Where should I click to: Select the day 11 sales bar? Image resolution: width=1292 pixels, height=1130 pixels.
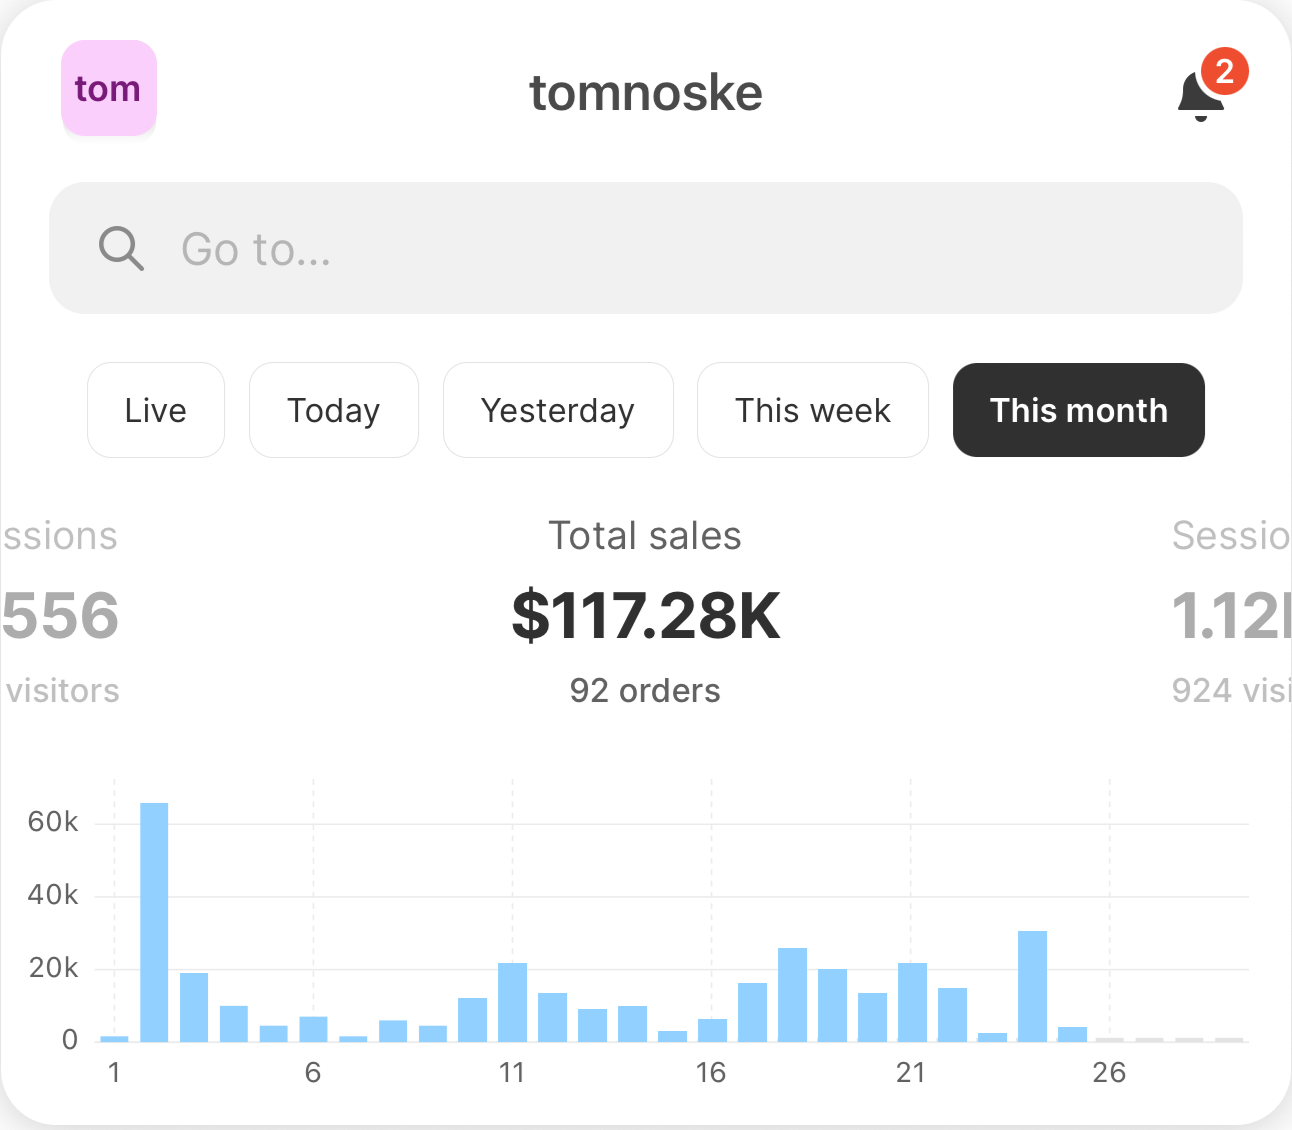coord(512,1002)
